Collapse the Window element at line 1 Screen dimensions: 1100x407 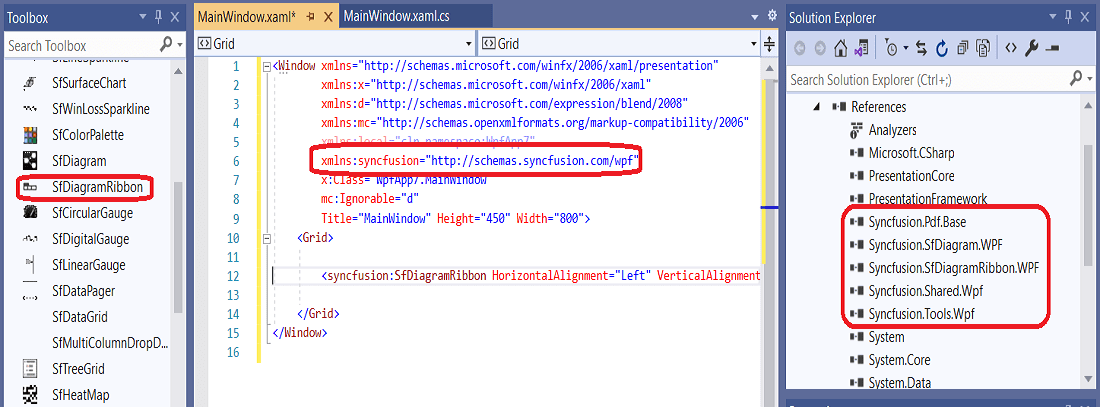(267, 67)
